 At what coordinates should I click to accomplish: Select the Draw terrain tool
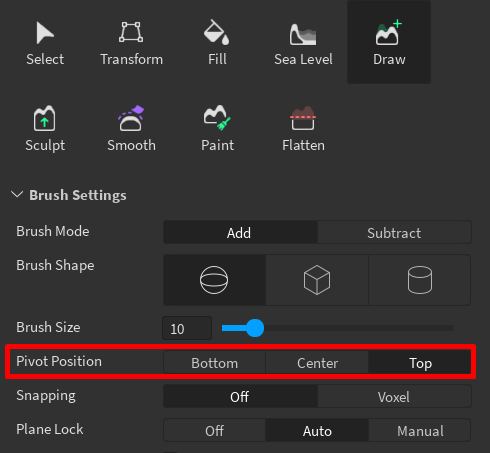pos(389,42)
